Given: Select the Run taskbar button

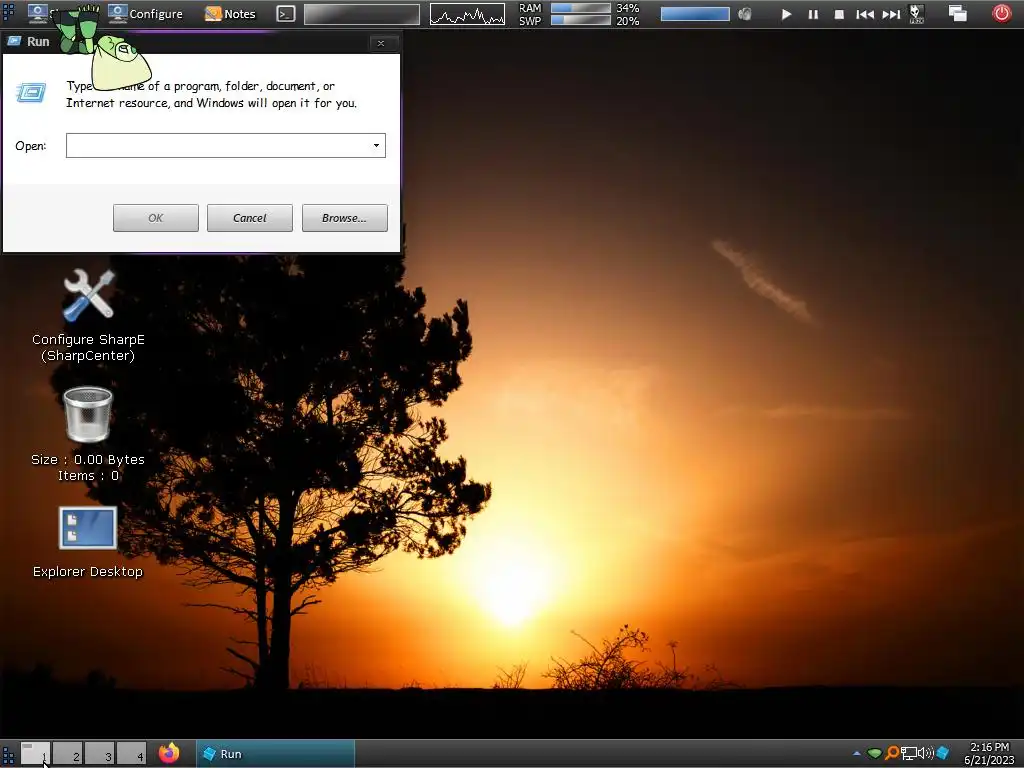Looking at the screenshot, I should click(276, 754).
